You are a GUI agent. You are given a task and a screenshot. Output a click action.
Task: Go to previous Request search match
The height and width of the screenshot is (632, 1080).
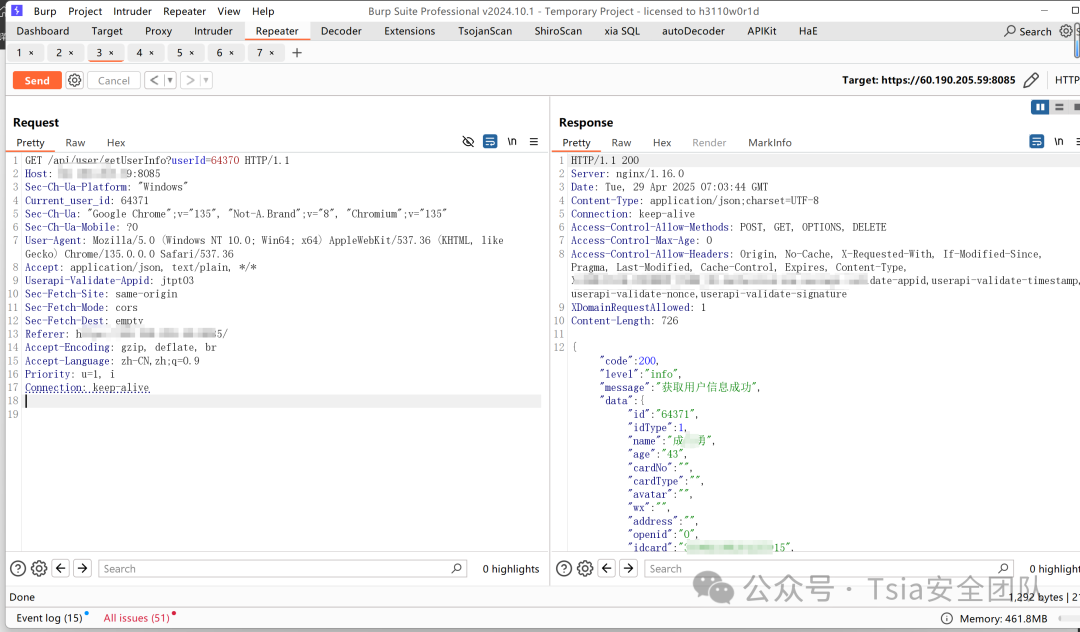click(61, 568)
